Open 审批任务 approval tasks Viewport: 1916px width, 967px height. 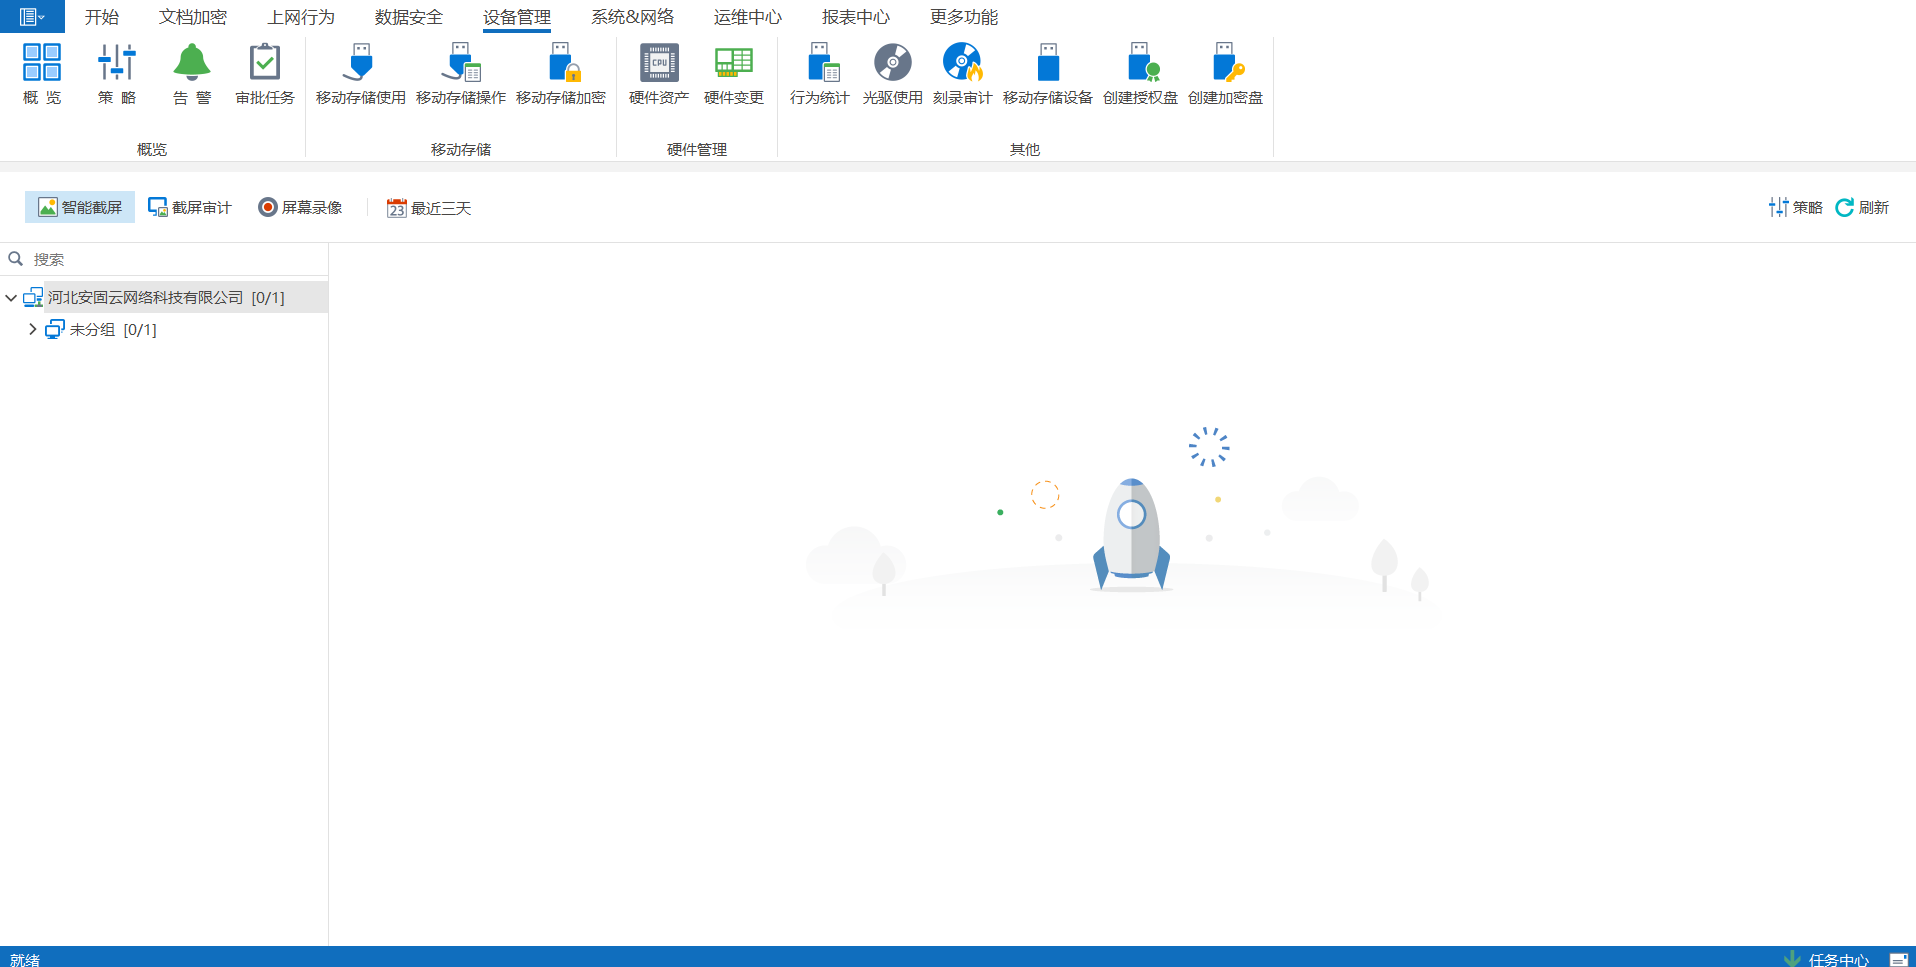(265, 73)
